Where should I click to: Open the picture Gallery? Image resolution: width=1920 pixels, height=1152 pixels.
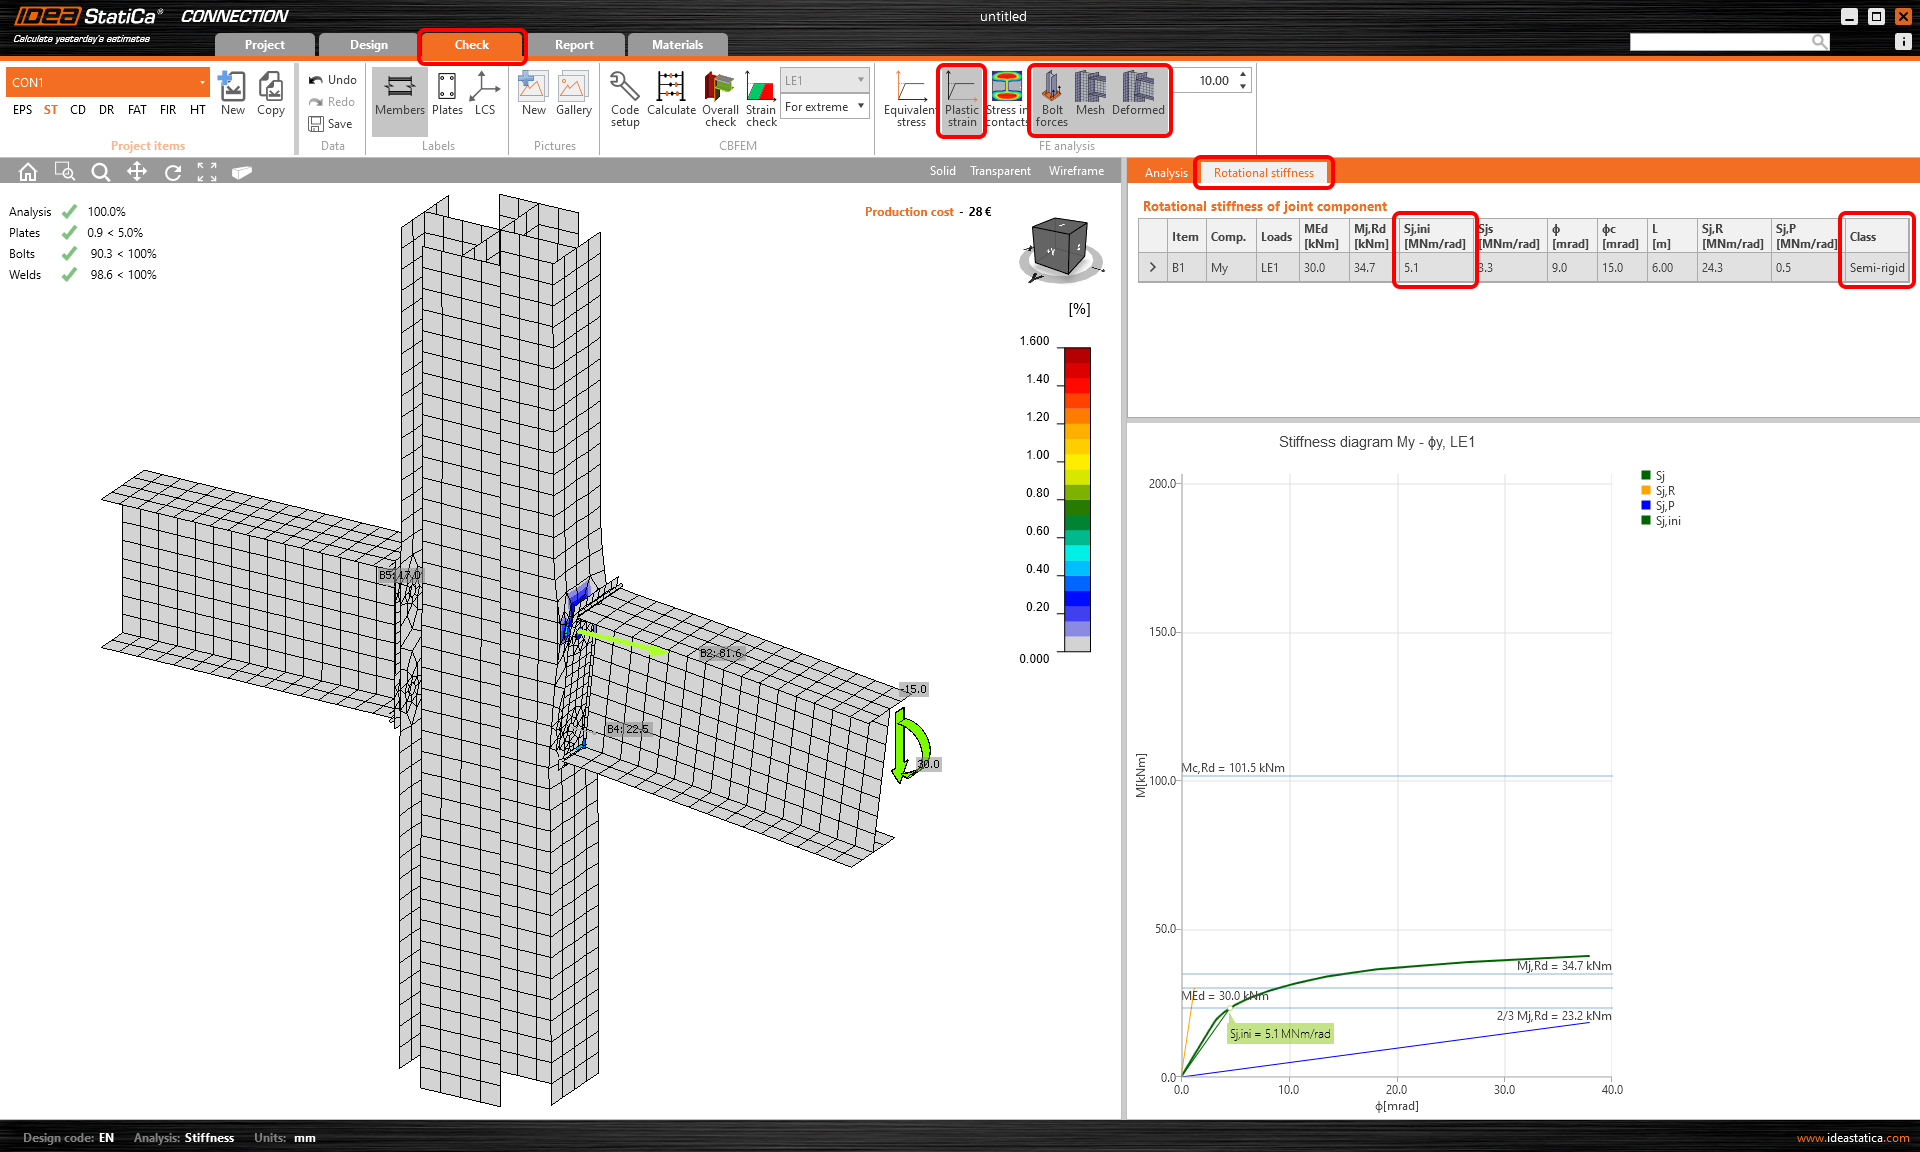[573, 95]
